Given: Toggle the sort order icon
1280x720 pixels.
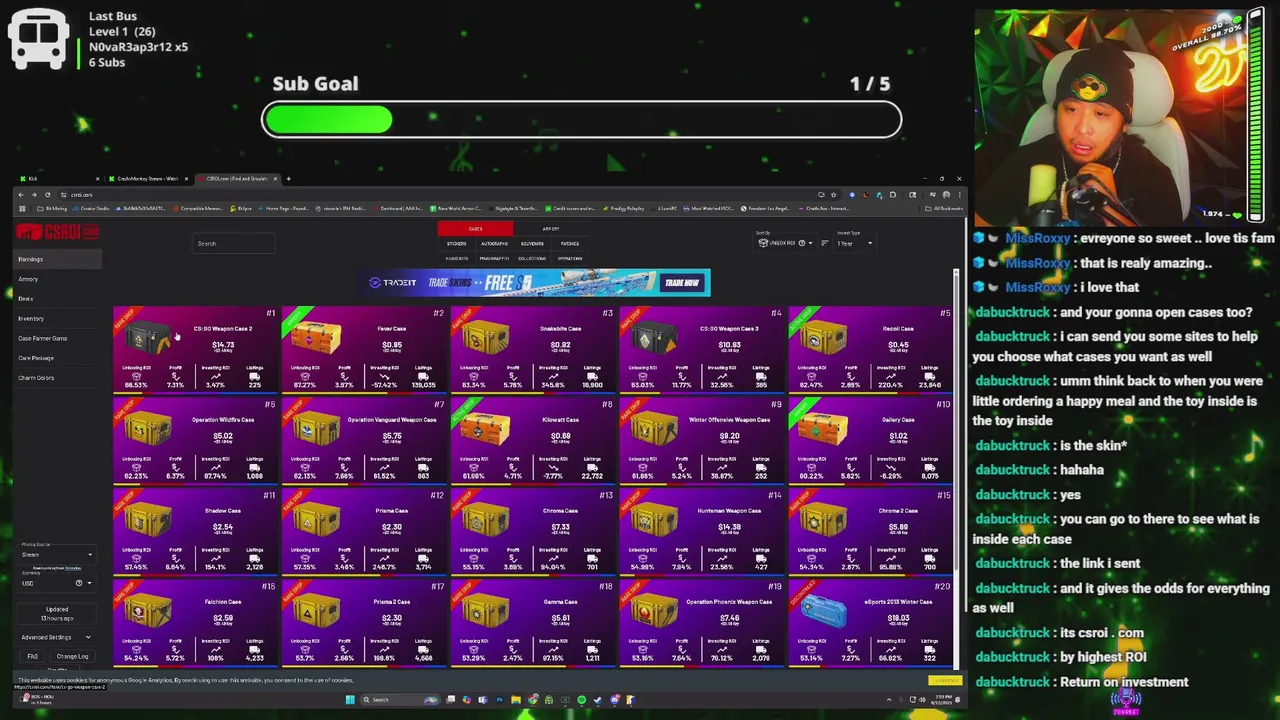Looking at the screenshot, I should tap(825, 243).
